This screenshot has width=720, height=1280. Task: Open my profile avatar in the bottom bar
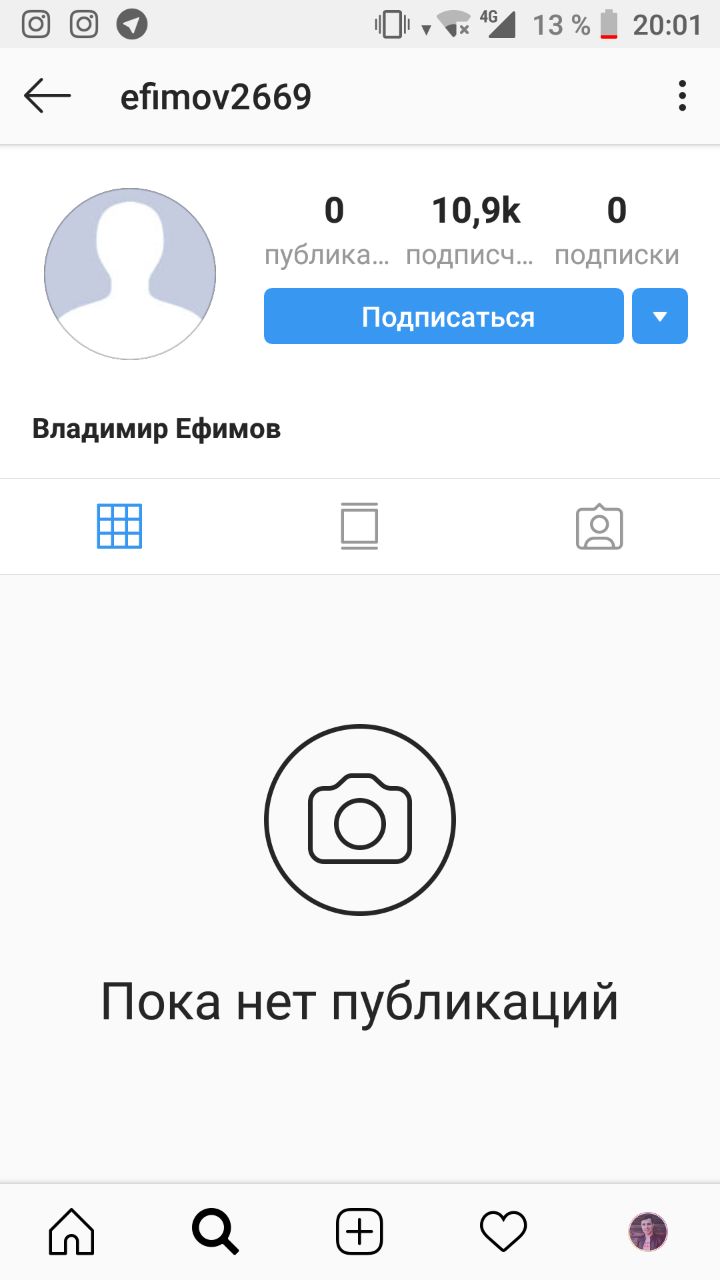tap(647, 1231)
